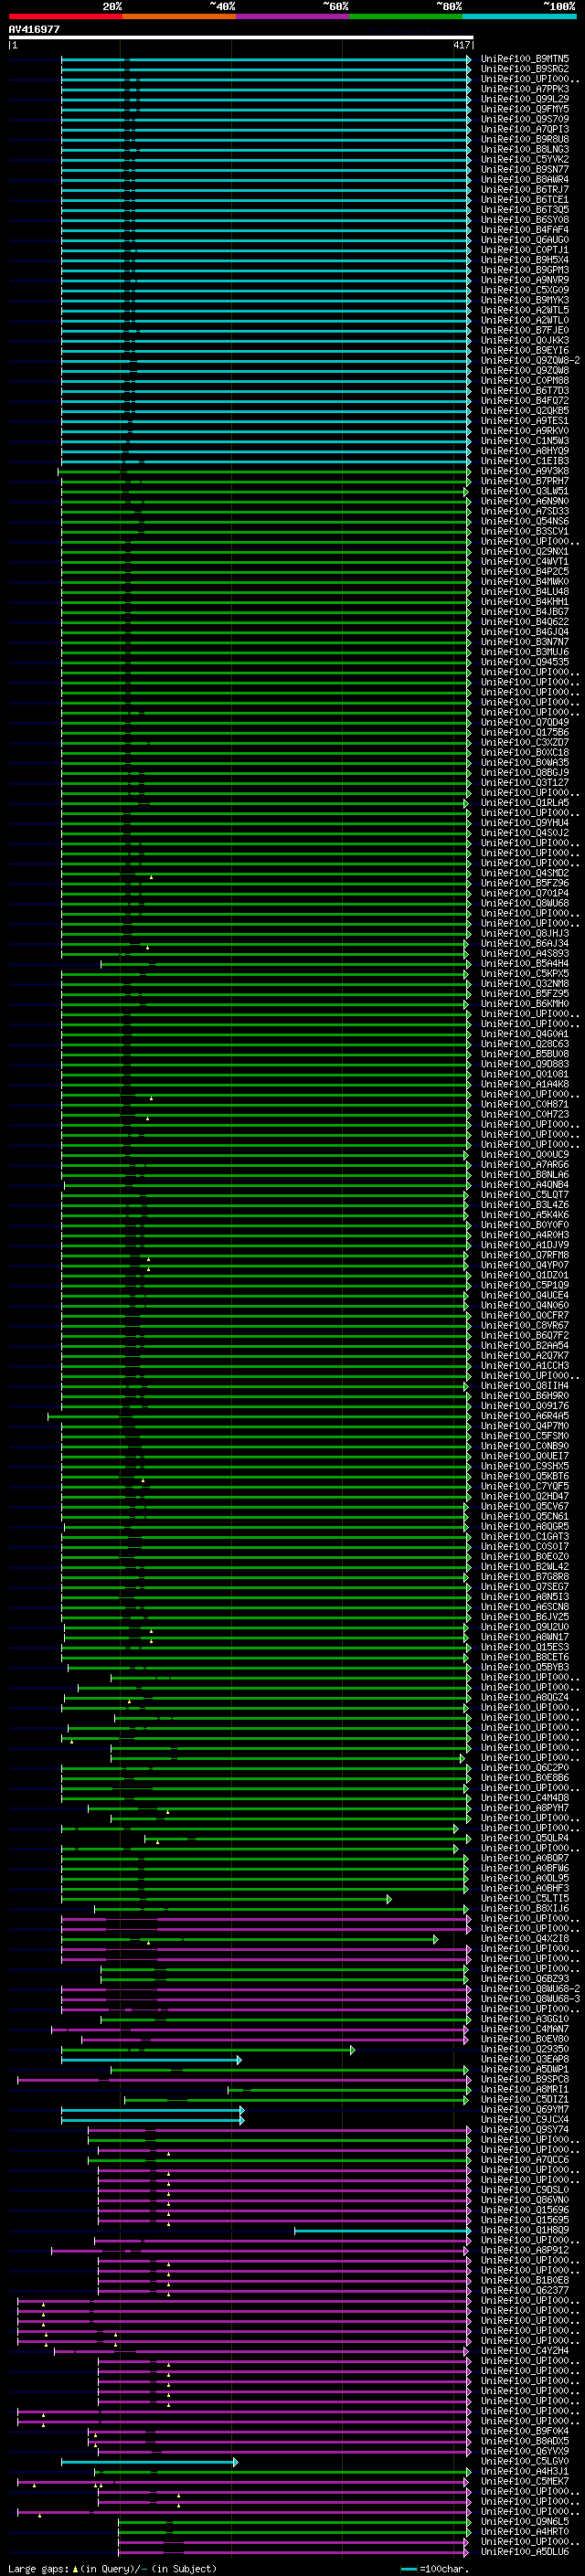Select hit UniRef100_A7ARG6

(x=525, y=1165)
